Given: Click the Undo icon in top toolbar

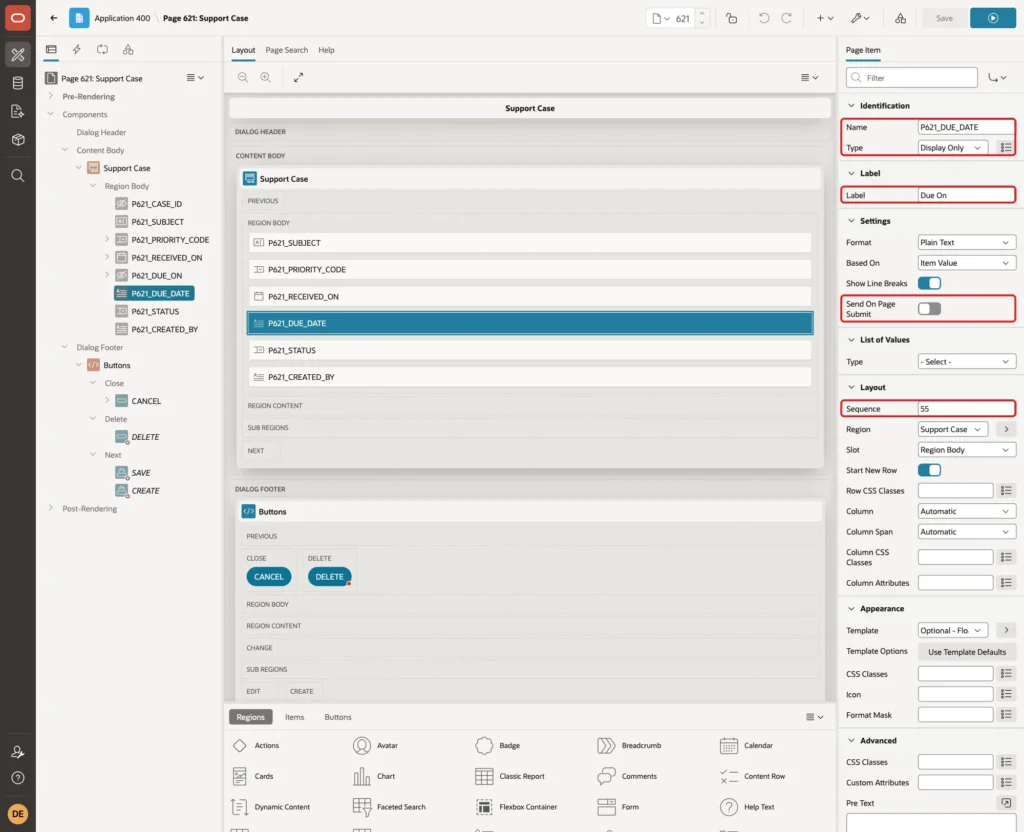Looking at the screenshot, I should point(763,18).
